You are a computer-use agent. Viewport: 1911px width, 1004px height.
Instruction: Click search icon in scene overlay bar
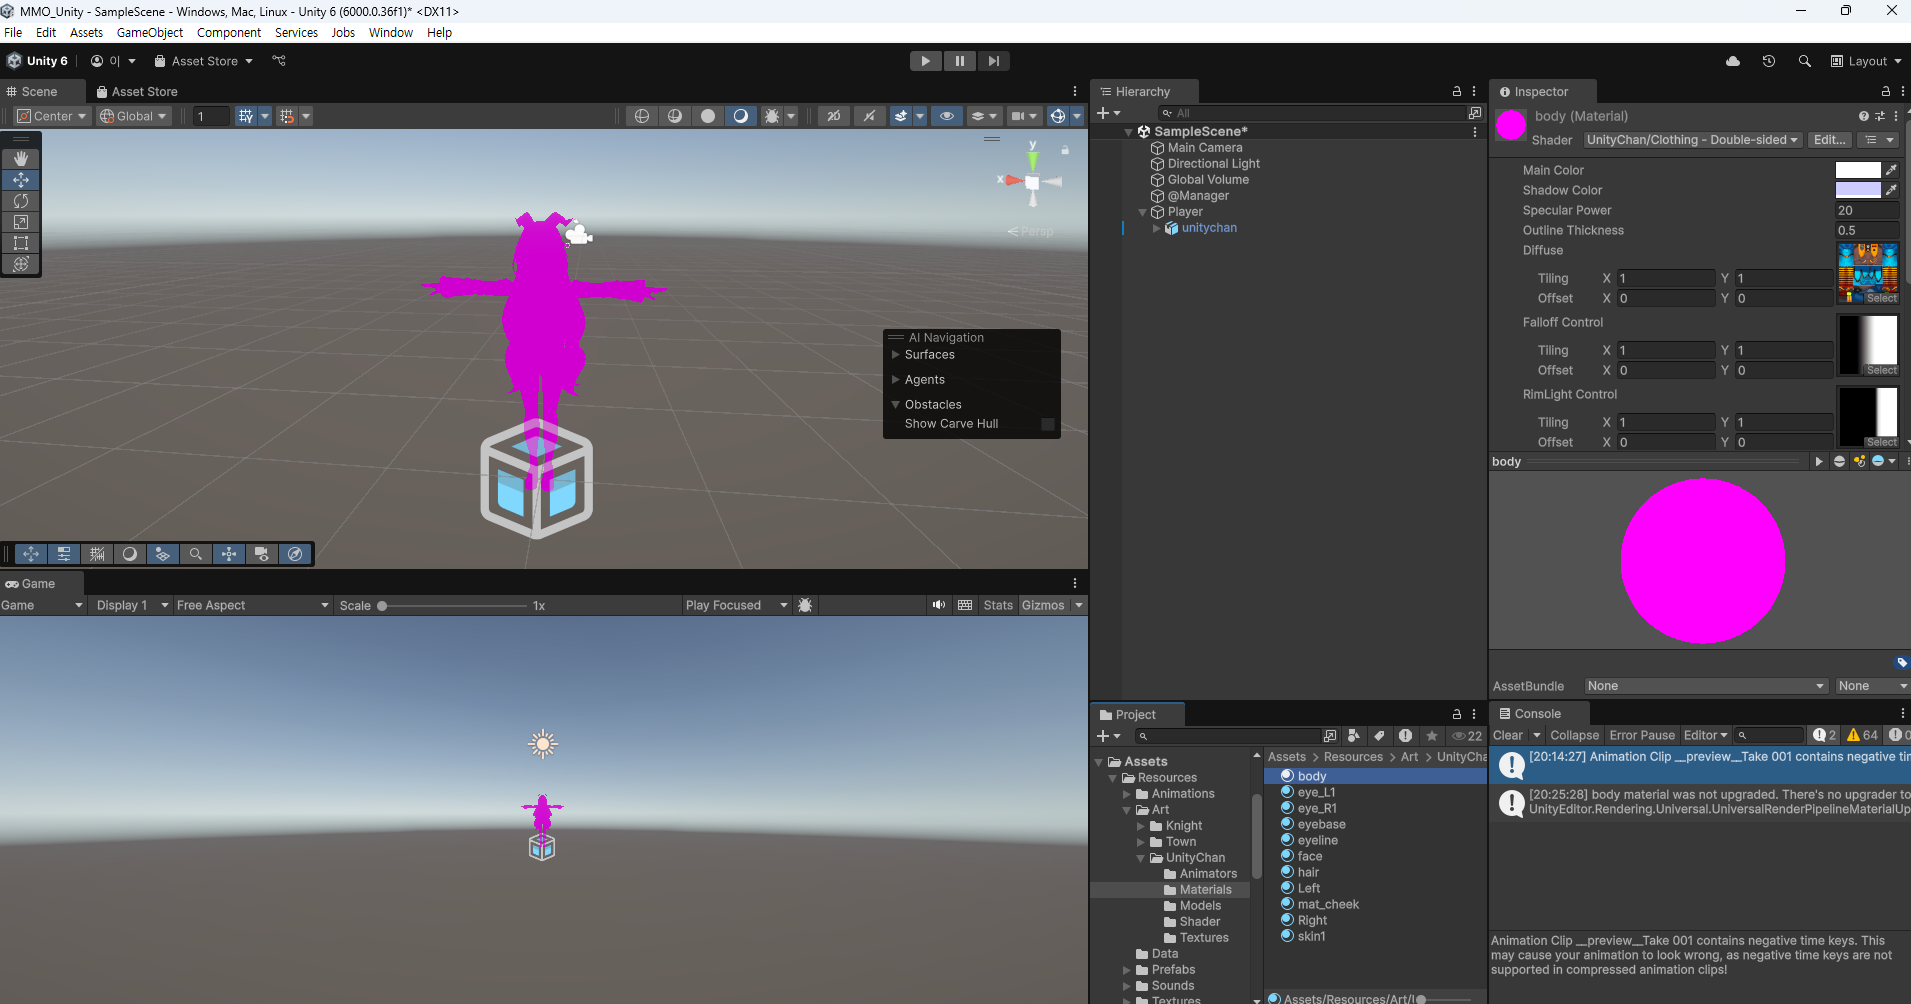click(196, 554)
